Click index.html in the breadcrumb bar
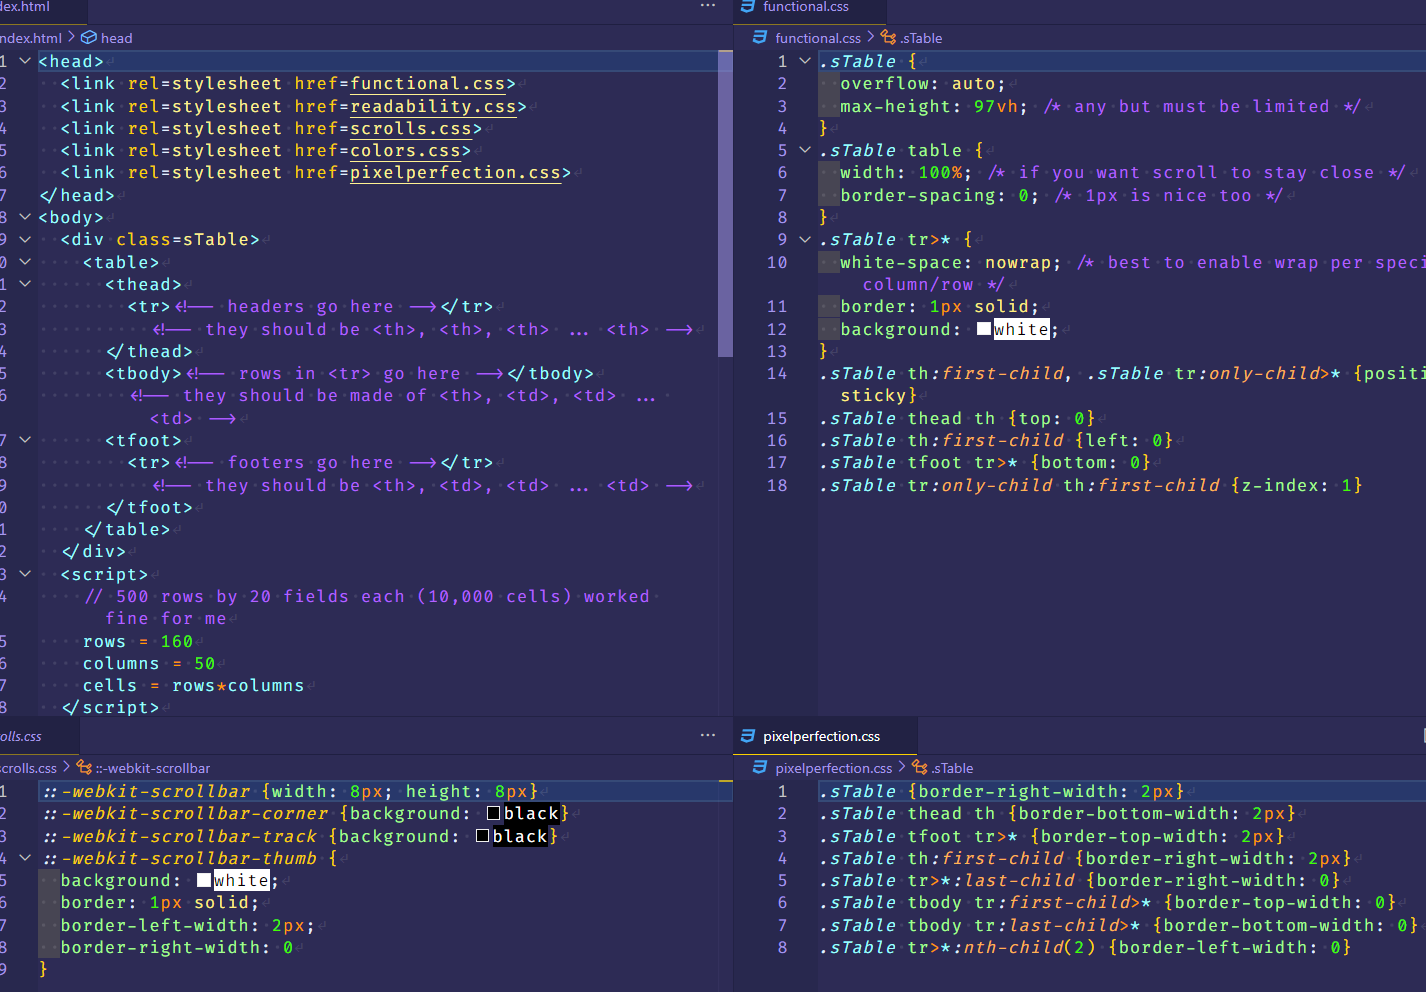Viewport: 1426px width, 992px height. coord(31,38)
